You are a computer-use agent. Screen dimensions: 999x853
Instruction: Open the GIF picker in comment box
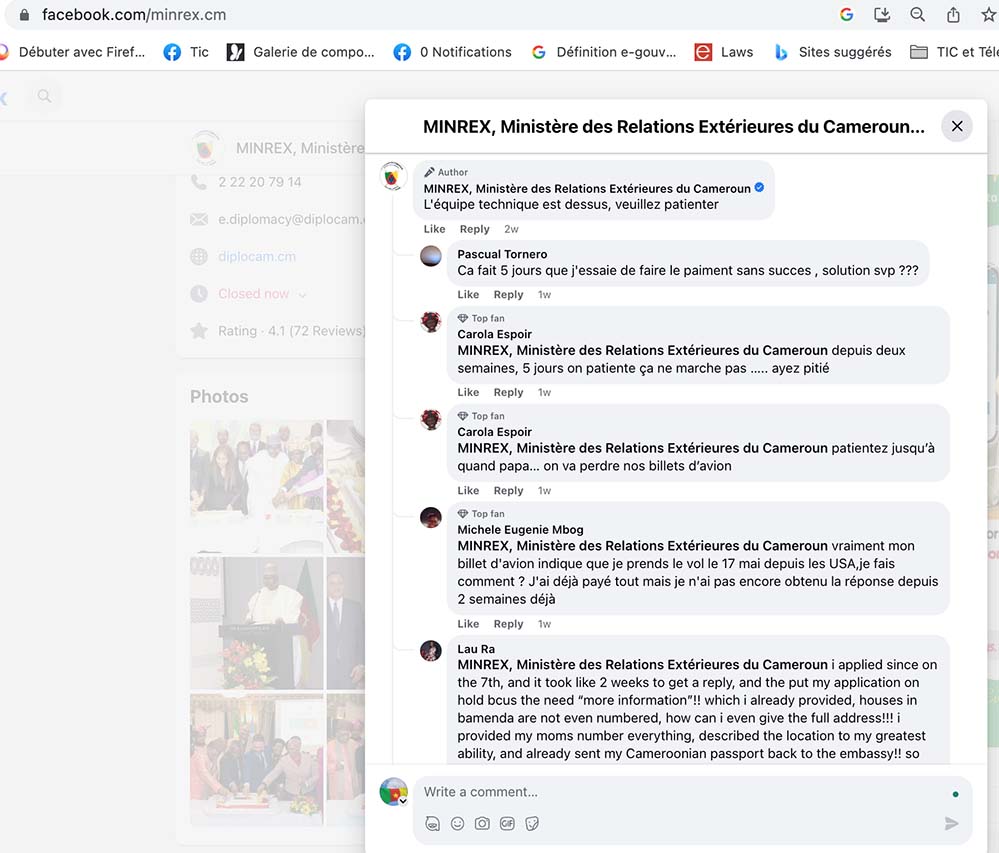click(507, 823)
